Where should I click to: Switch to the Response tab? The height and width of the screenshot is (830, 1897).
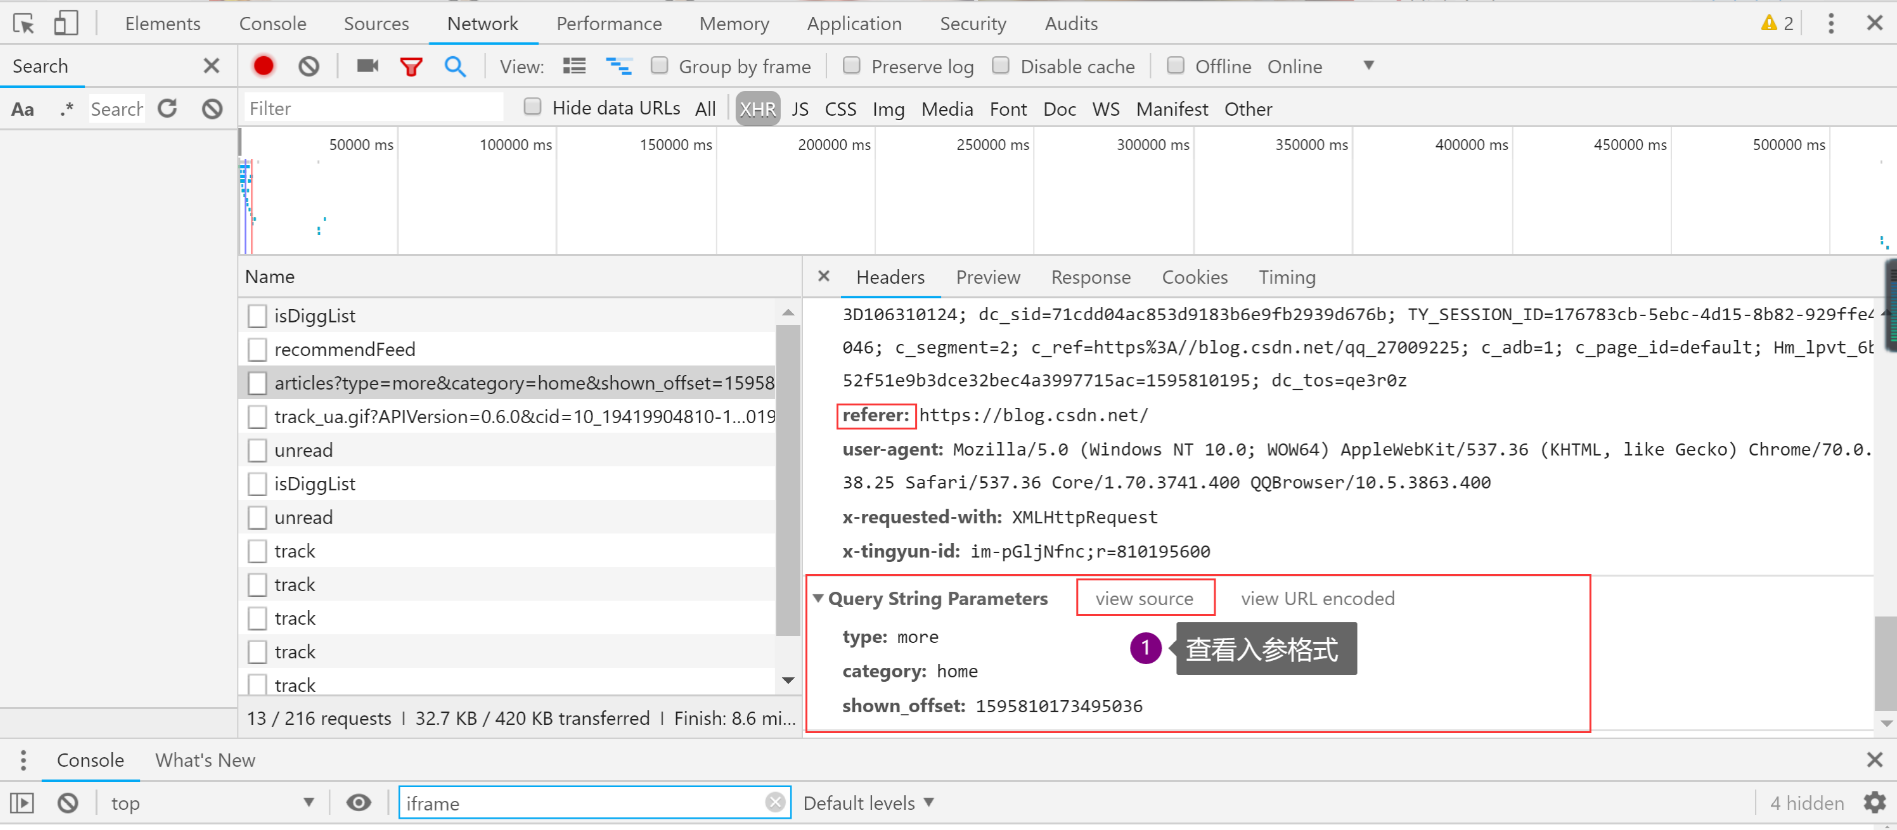coord(1090,277)
